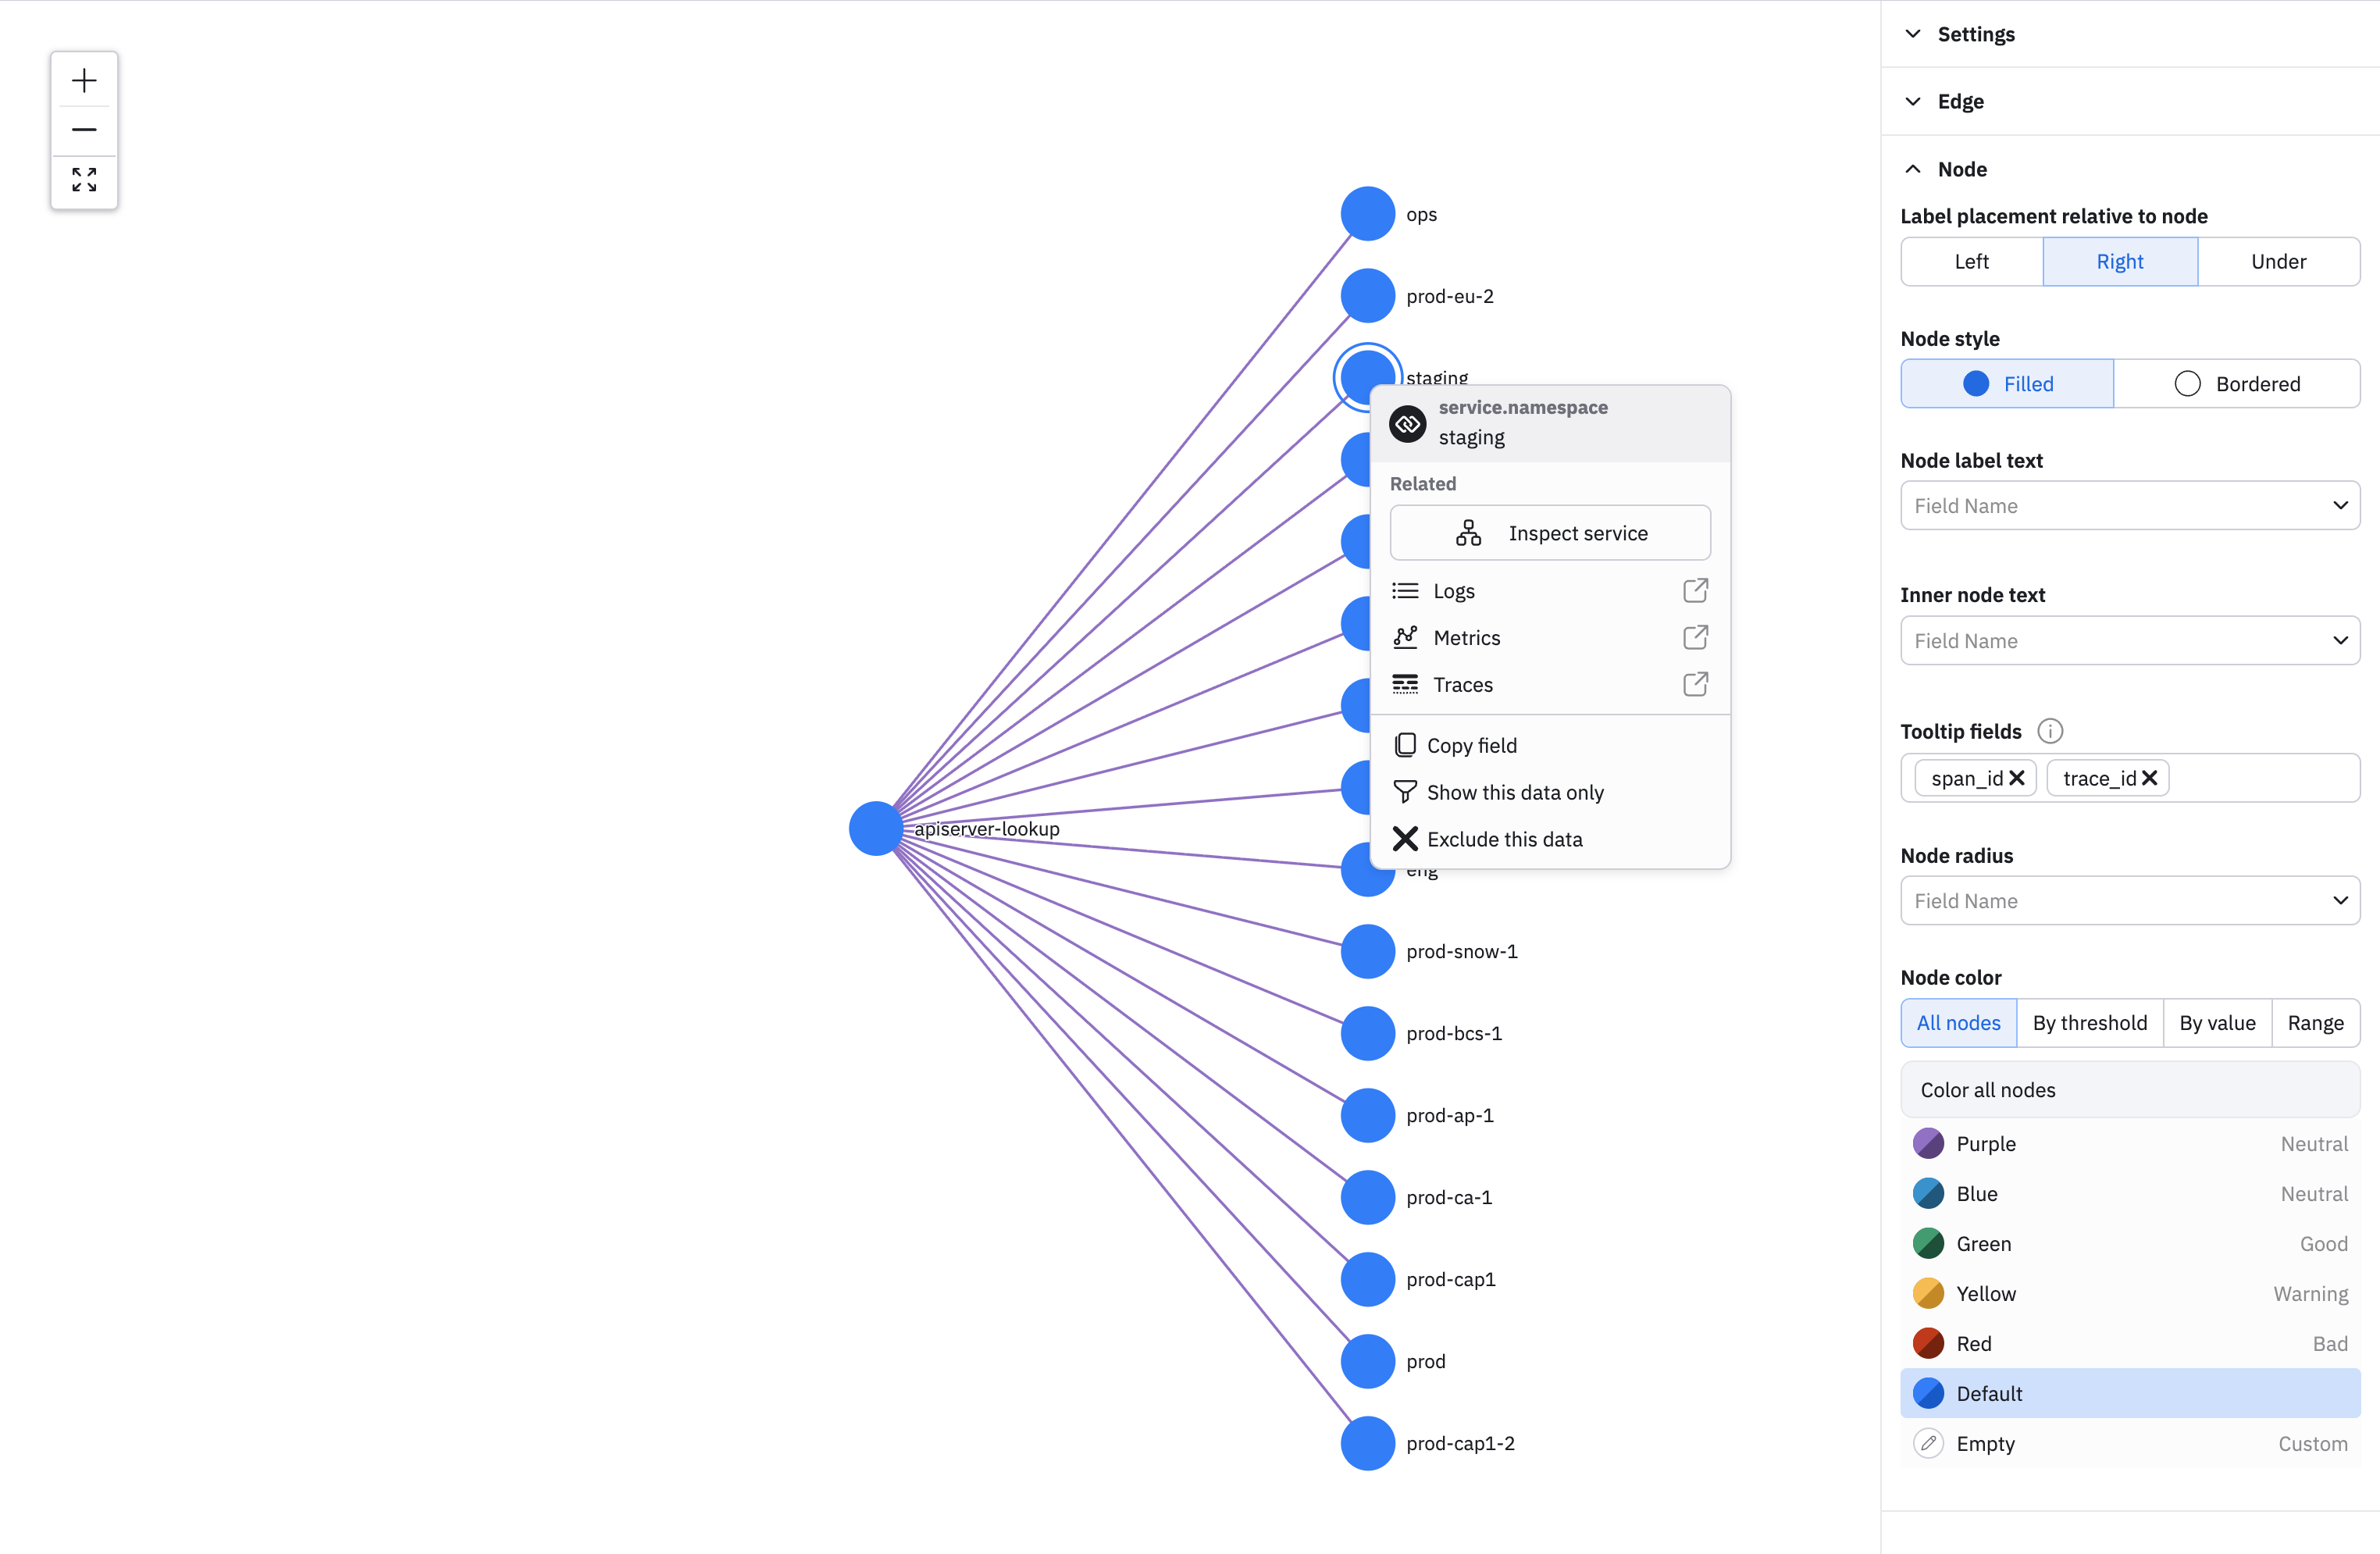The width and height of the screenshot is (2380, 1554).
Task: Click Tooltip fields info icon
Action: [2050, 731]
